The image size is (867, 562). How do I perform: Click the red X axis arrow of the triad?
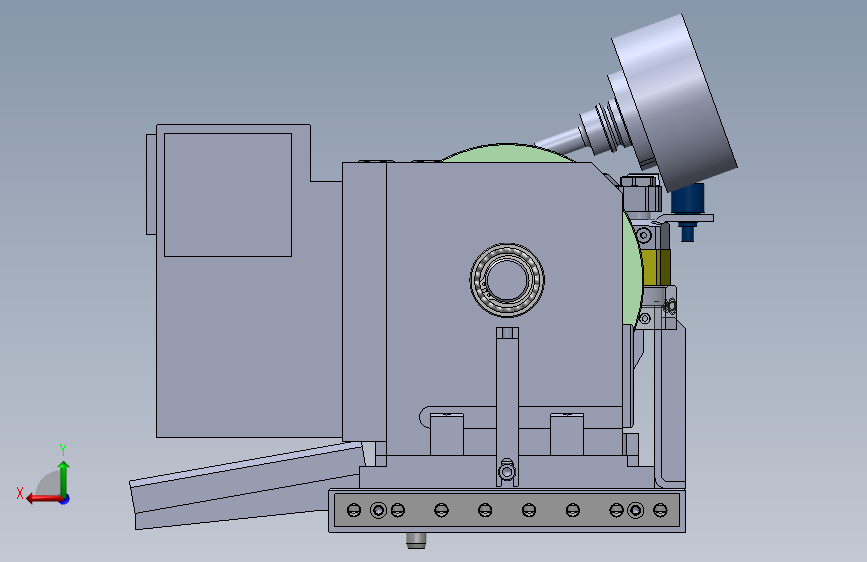(44, 499)
